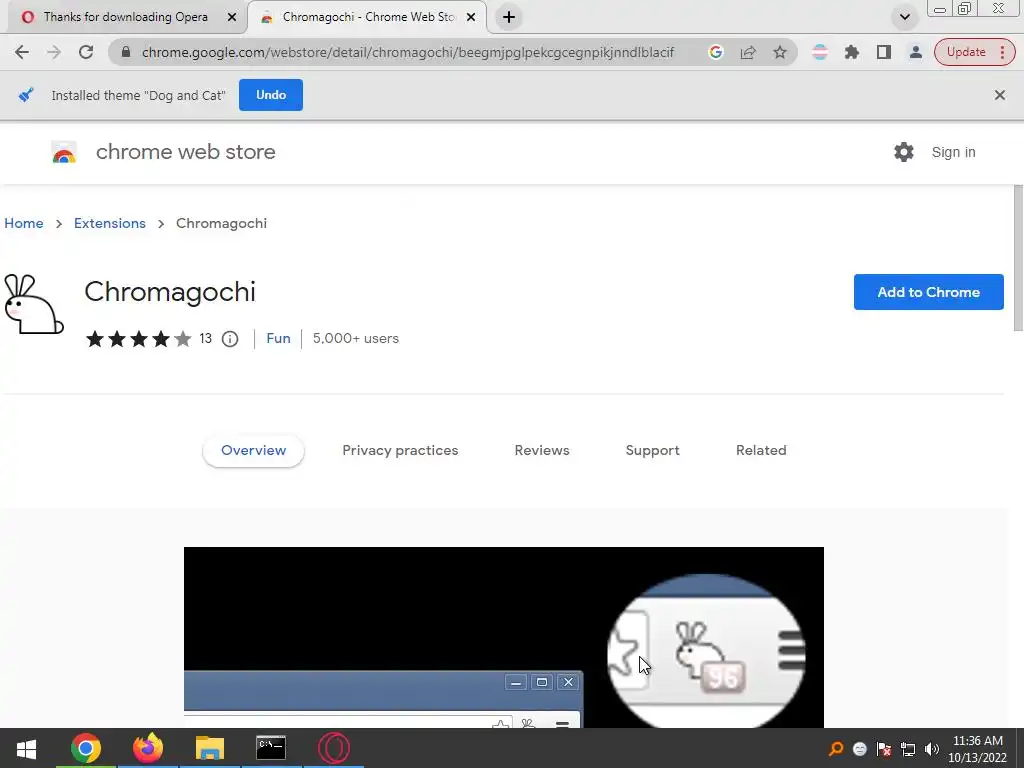Screen dimensions: 1024x768
Task: Click the Chrome Web Store rainbow logo
Action: point(64,152)
